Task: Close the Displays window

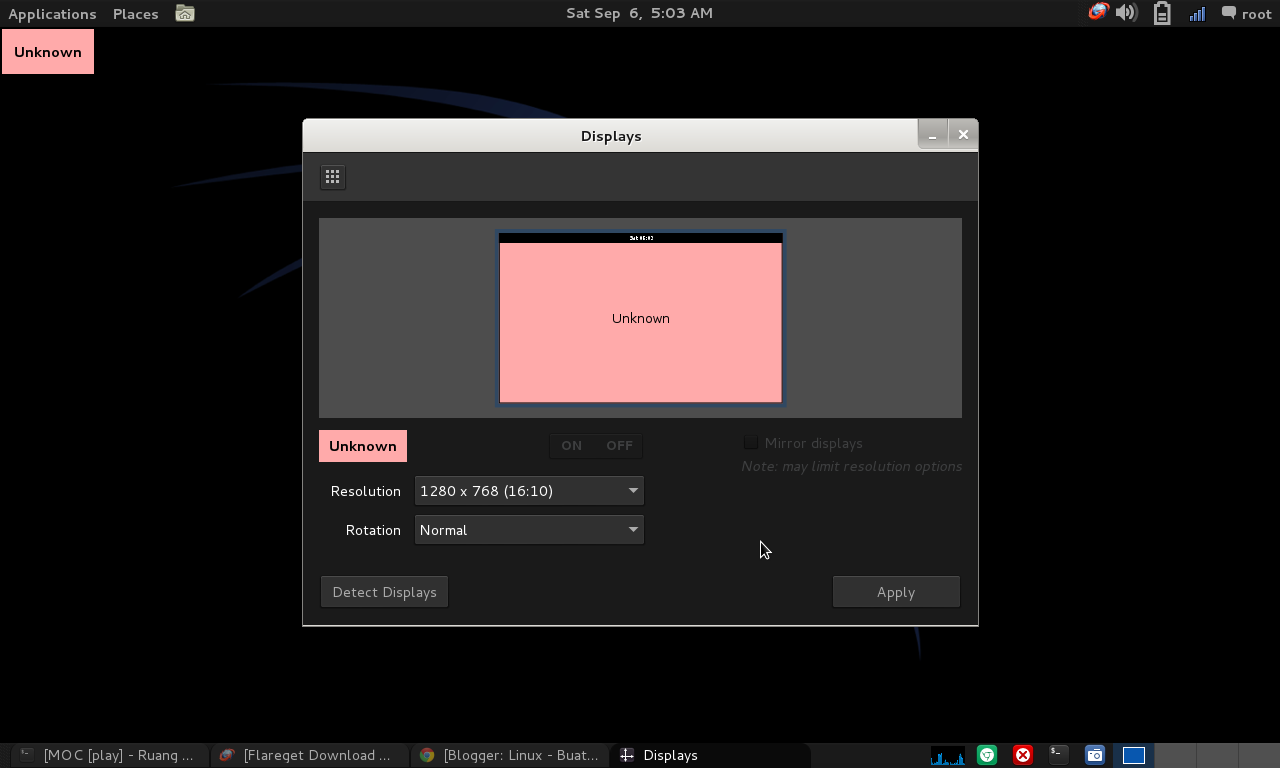Action: pyautogui.click(x=963, y=134)
